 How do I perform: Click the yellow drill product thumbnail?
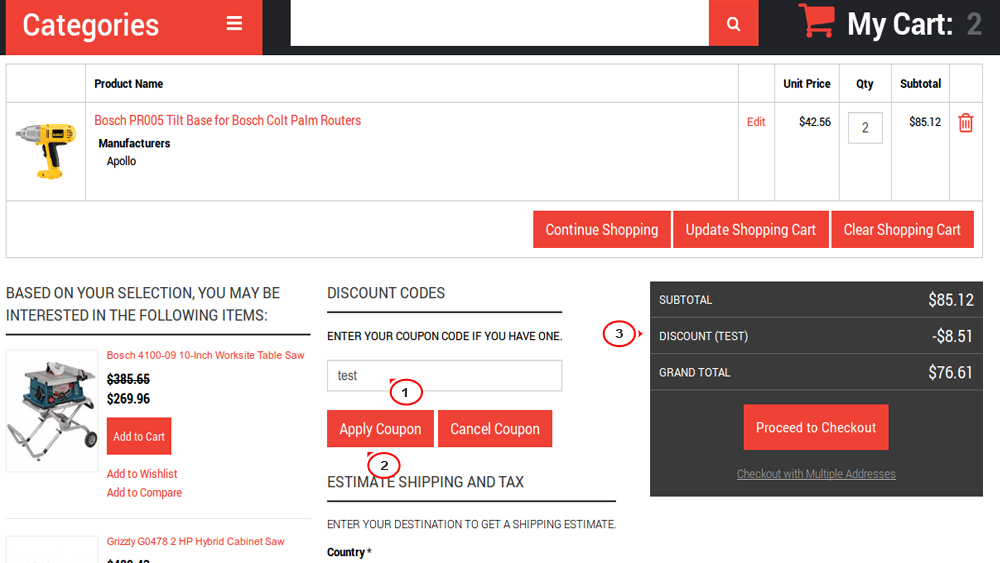point(46,151)
